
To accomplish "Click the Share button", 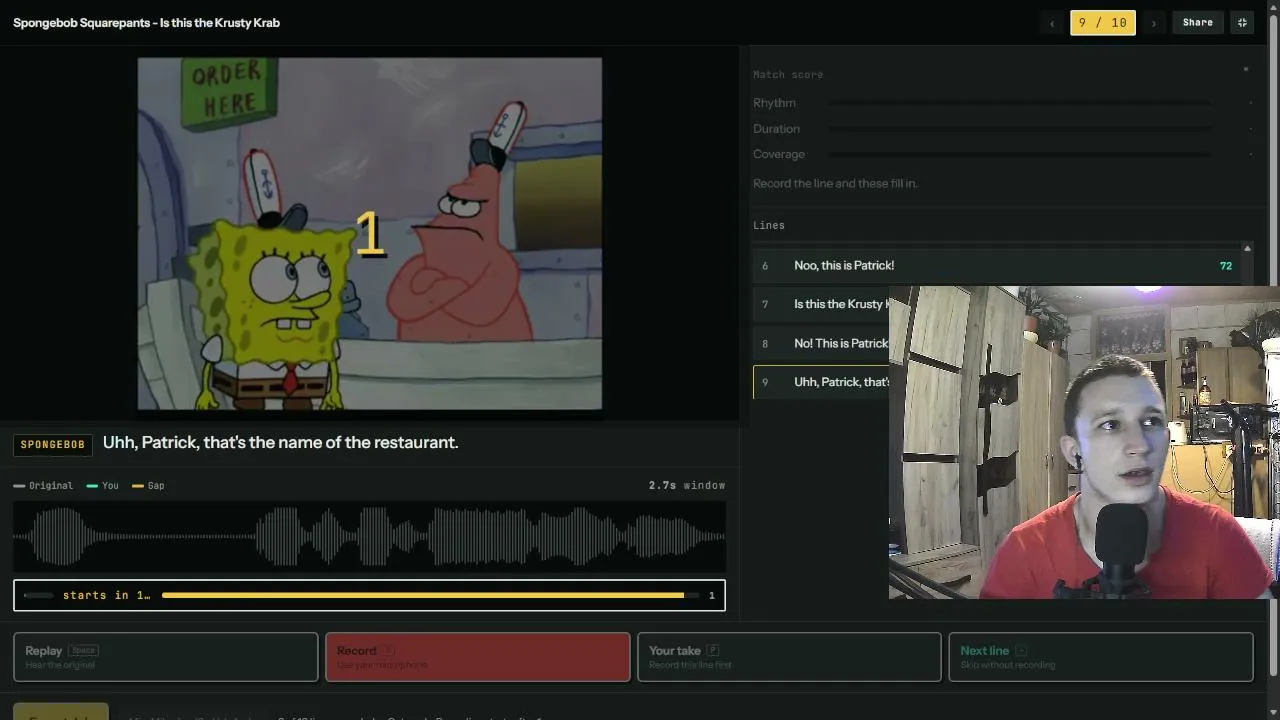I will [x=1197, y=23].
